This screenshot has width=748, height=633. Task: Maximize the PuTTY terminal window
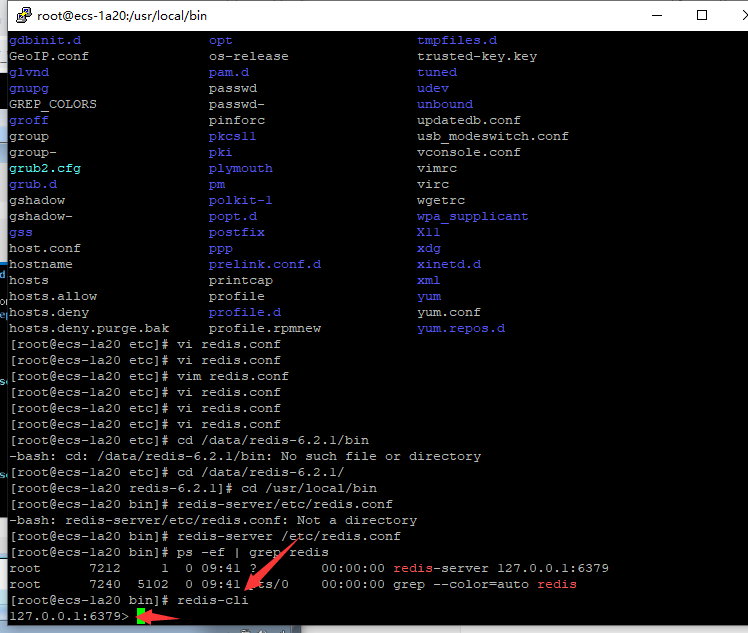[702, 15]
